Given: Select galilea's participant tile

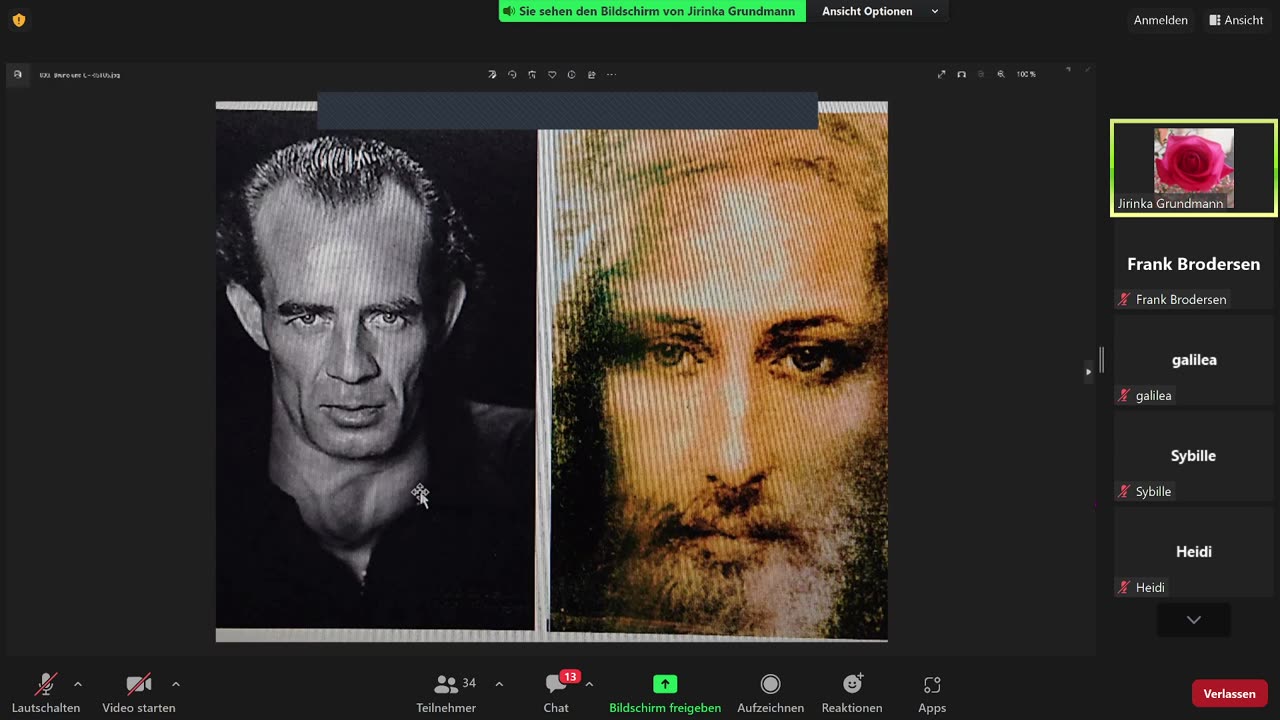Looking at the screenshot, I should [x=1194, y=360].
